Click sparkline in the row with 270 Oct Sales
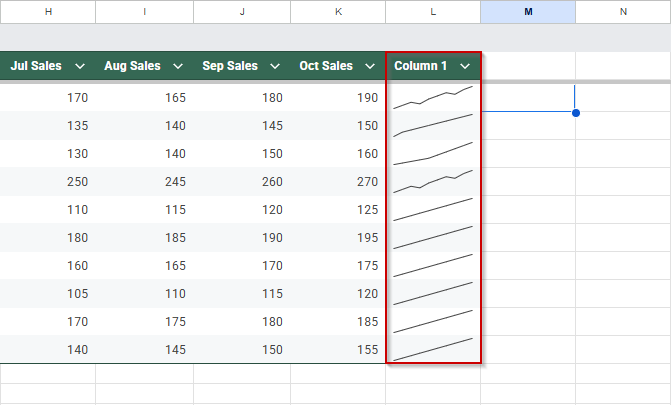This screenshot has height=405, width=671. 433,182
